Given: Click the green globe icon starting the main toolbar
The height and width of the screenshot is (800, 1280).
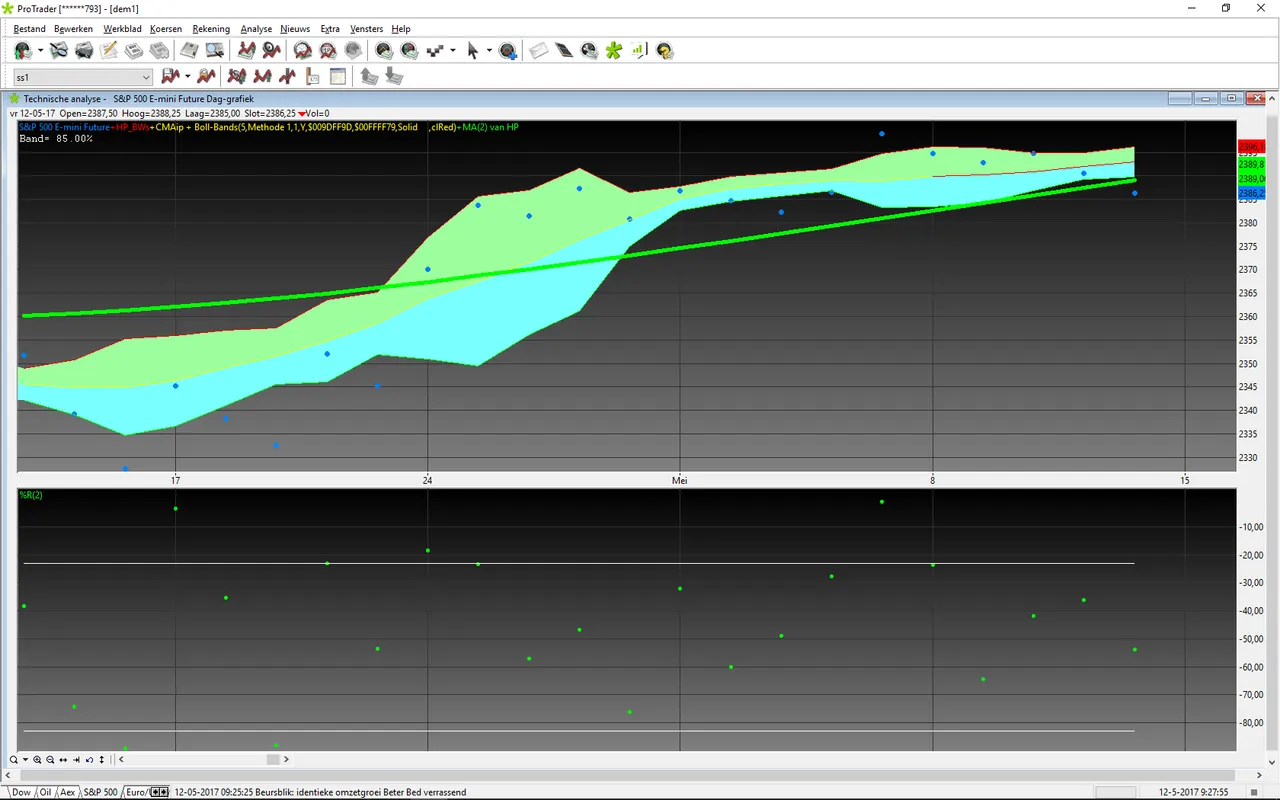Looking at the screenshot, I should tap(23, 50).
